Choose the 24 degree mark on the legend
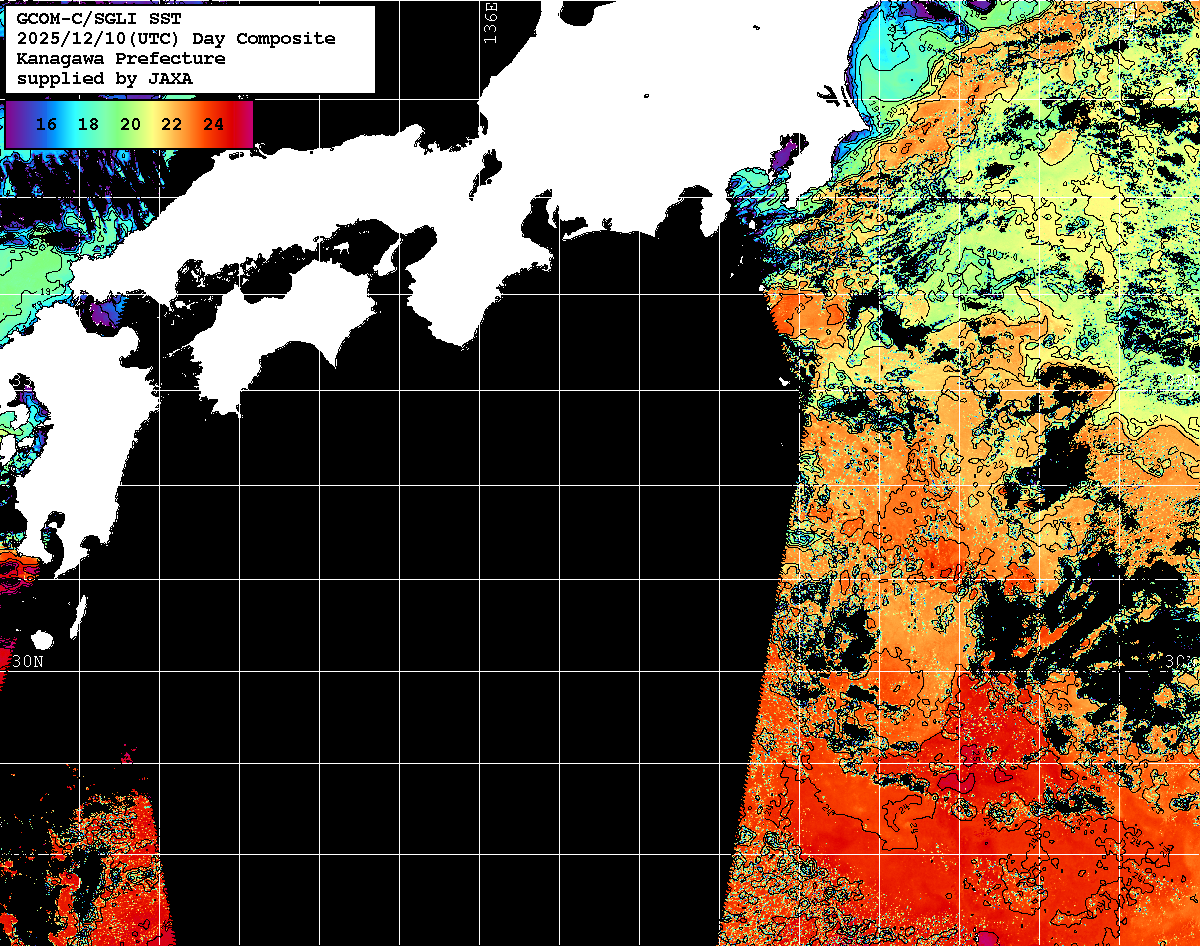1200x946 pixels. point(213,125)
